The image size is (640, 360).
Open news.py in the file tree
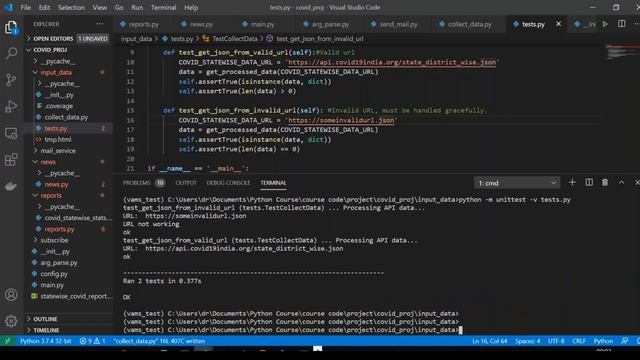tap(56, 184)
